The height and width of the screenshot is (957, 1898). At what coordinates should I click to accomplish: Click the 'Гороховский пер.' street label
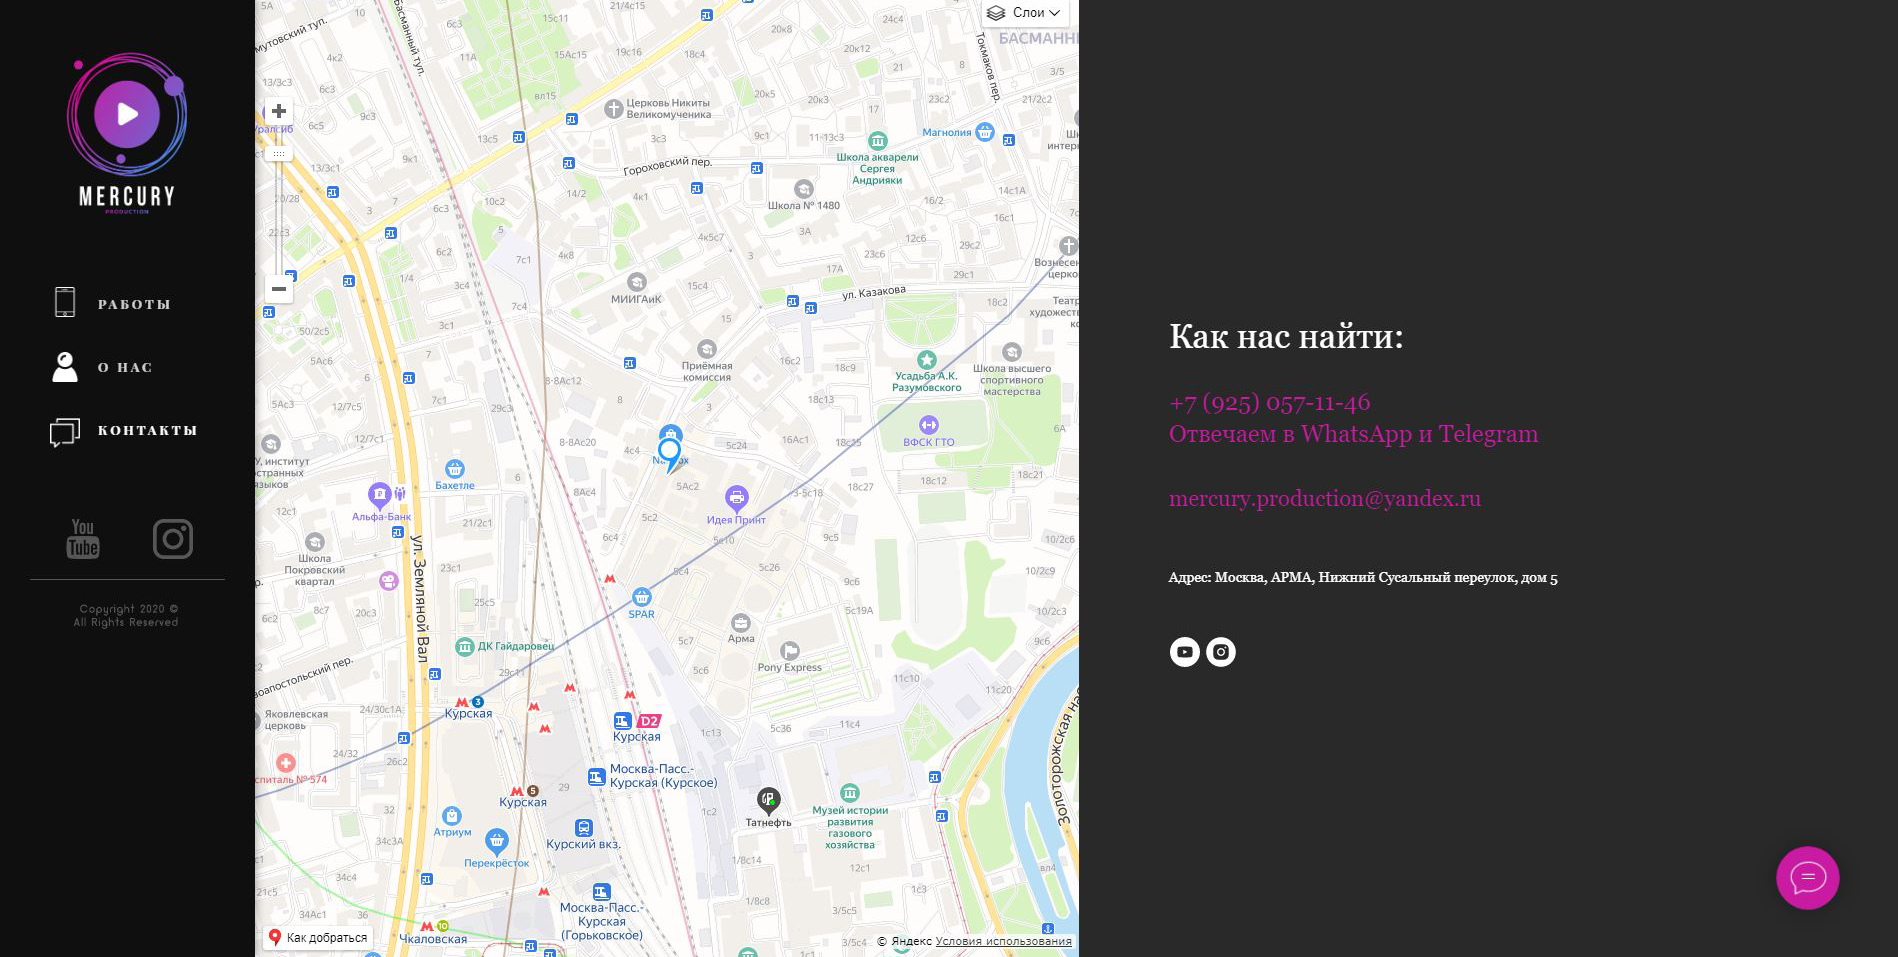(668, 166)
